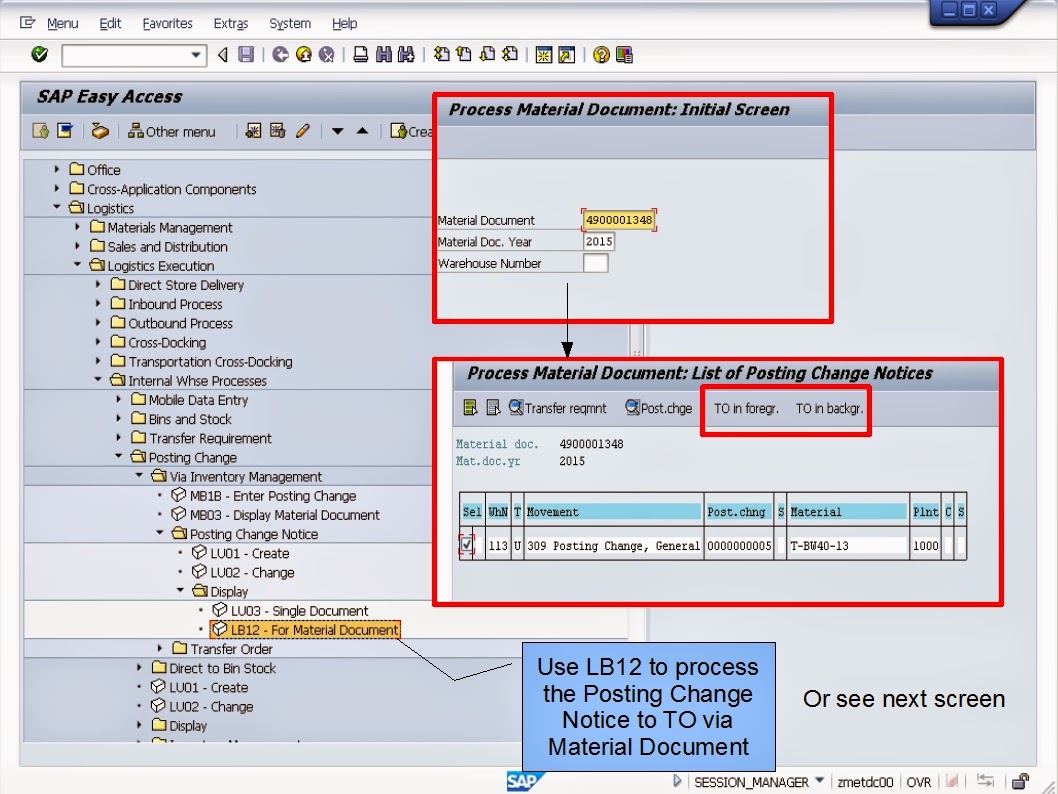Select the Find icon in the toolbar
Viewport: 1058px width, 794px height.
(x=381, y=55)
